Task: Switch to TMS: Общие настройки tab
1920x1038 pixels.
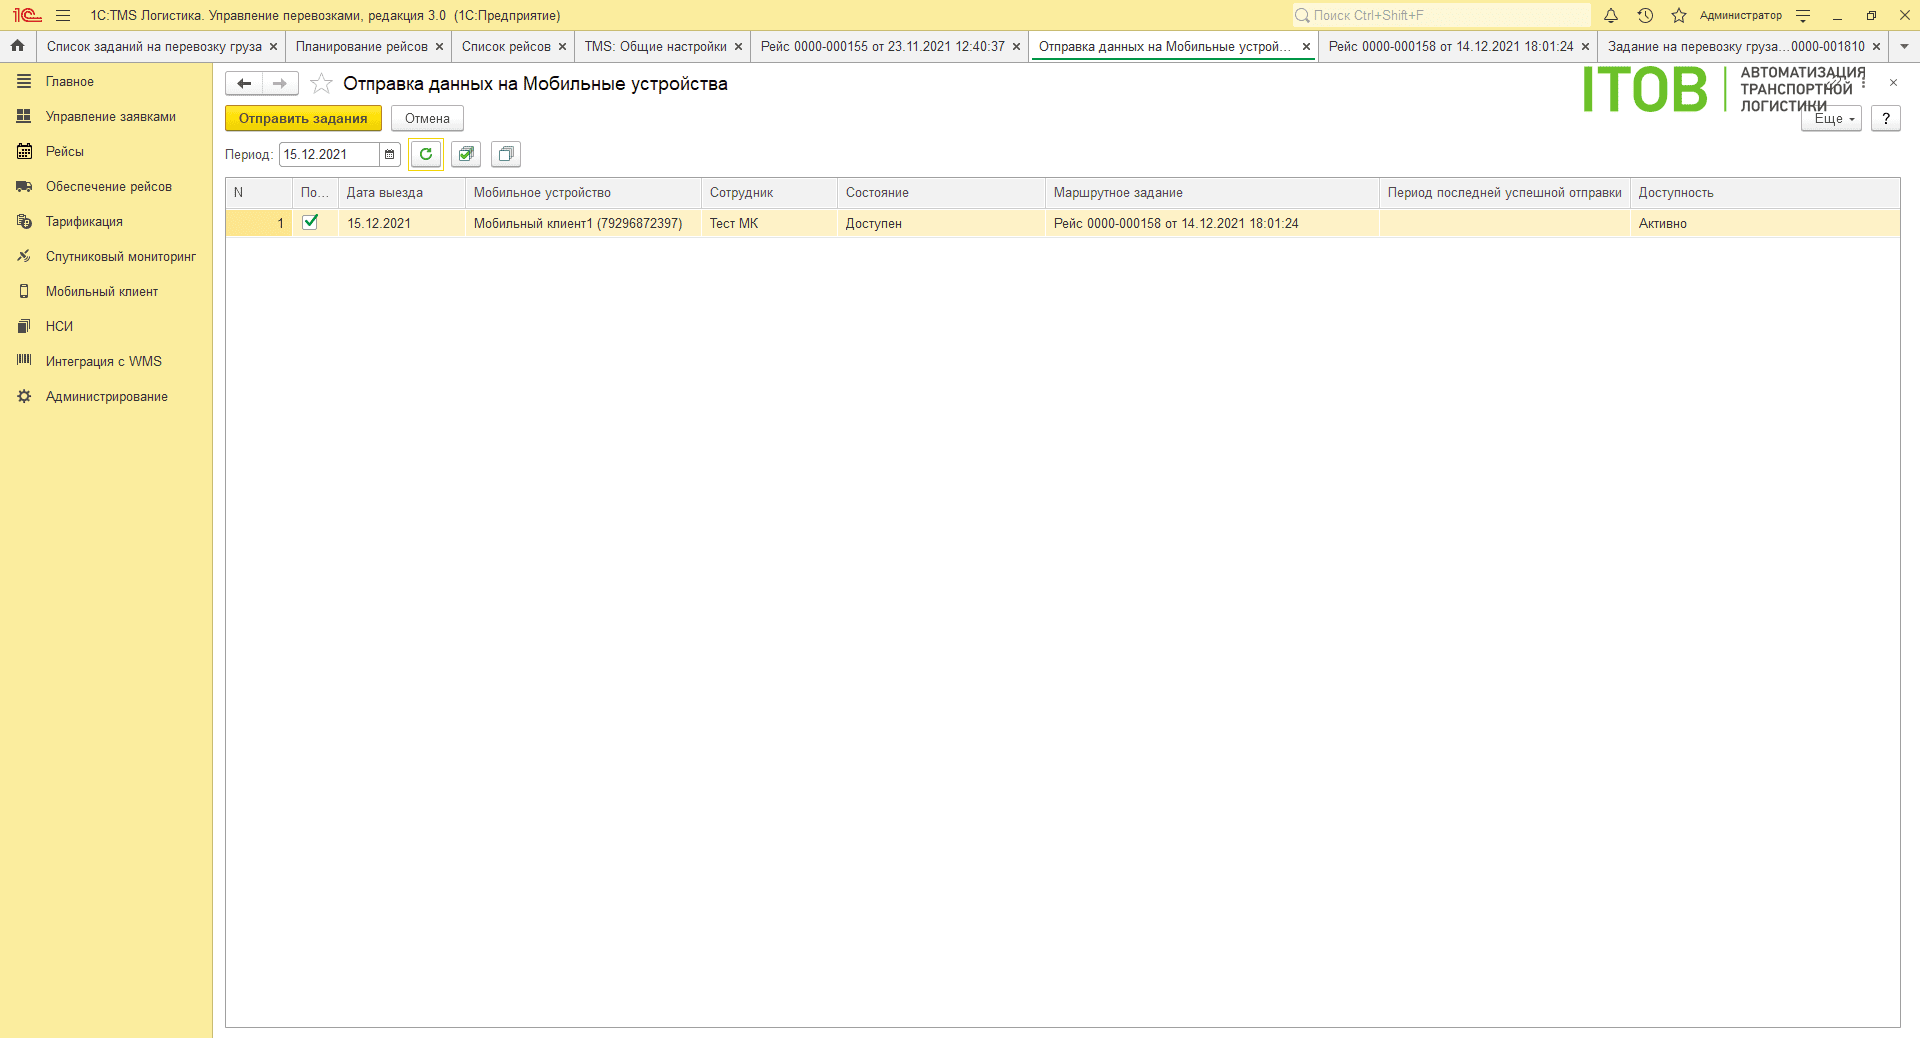Action: point(656,46)
